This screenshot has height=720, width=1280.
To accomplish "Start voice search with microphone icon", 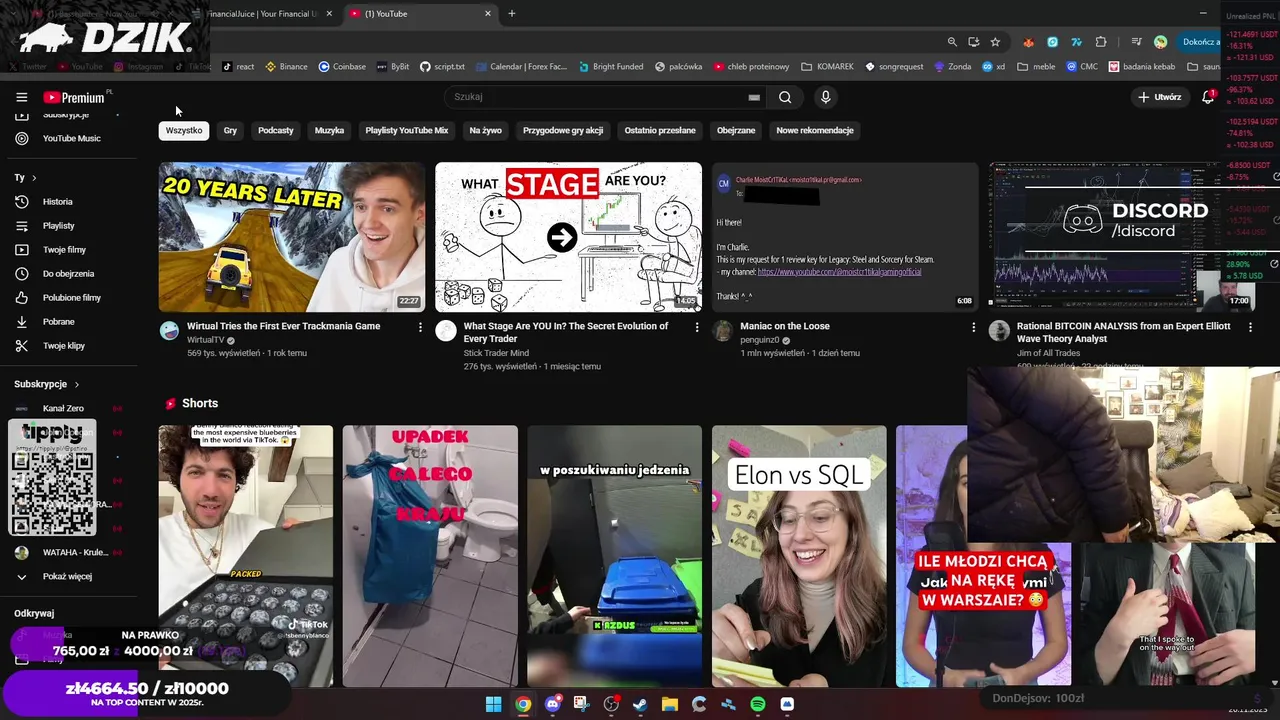I will click(x=825, y=97).
